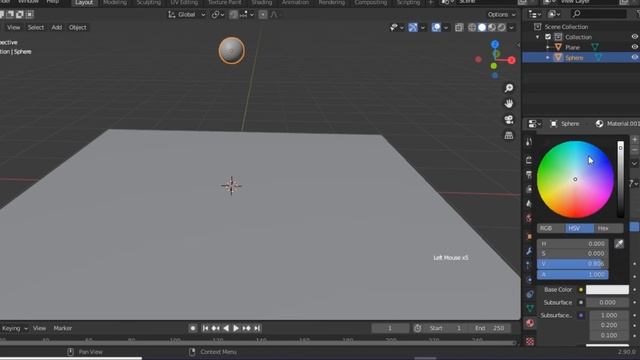This screenshot has width=640, height=360.
Task: Toggle viewport gizmos visibility
Action: pyautogui.click(x=413, y=27)
